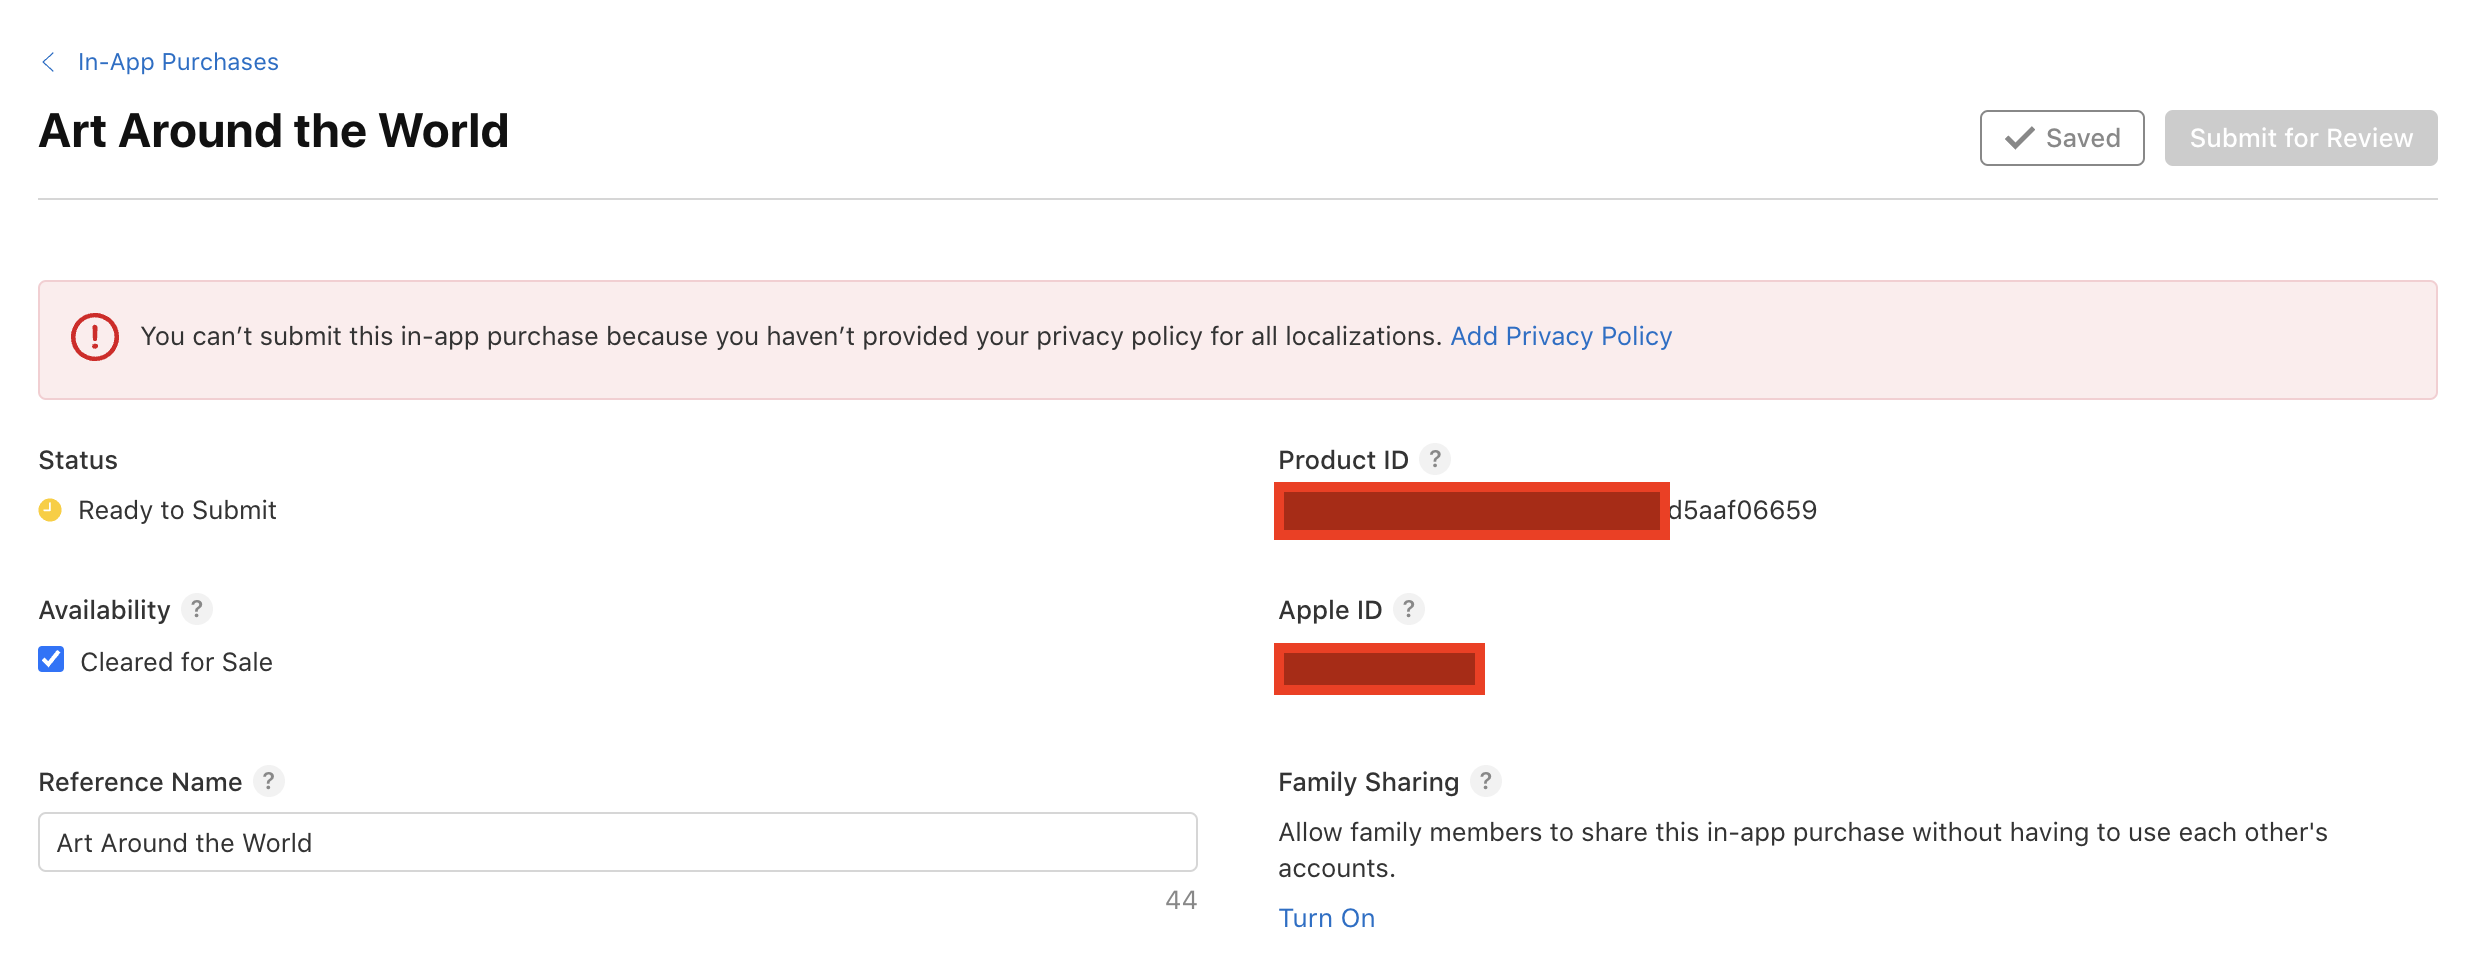2470x958 pixels.
Task: Click the back chevron arrow icon
Action: tap(48, 62)
